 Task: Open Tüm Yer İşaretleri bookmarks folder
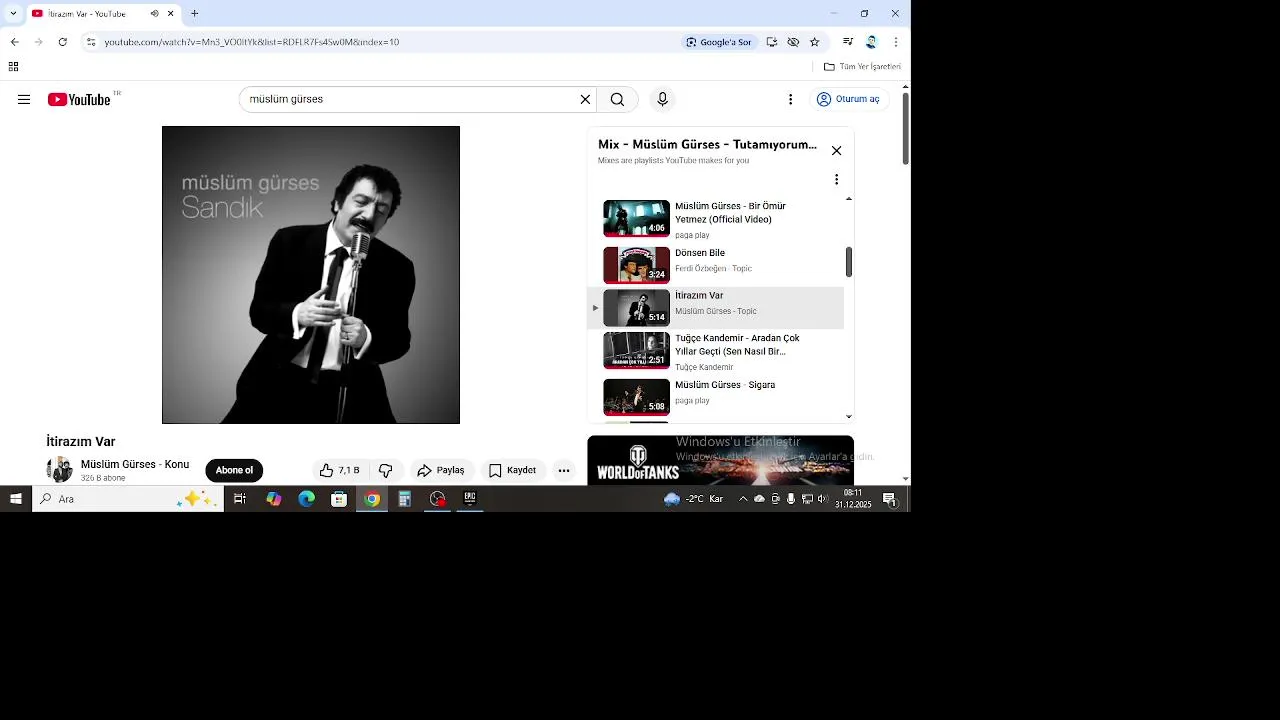[x=862, y=67]
